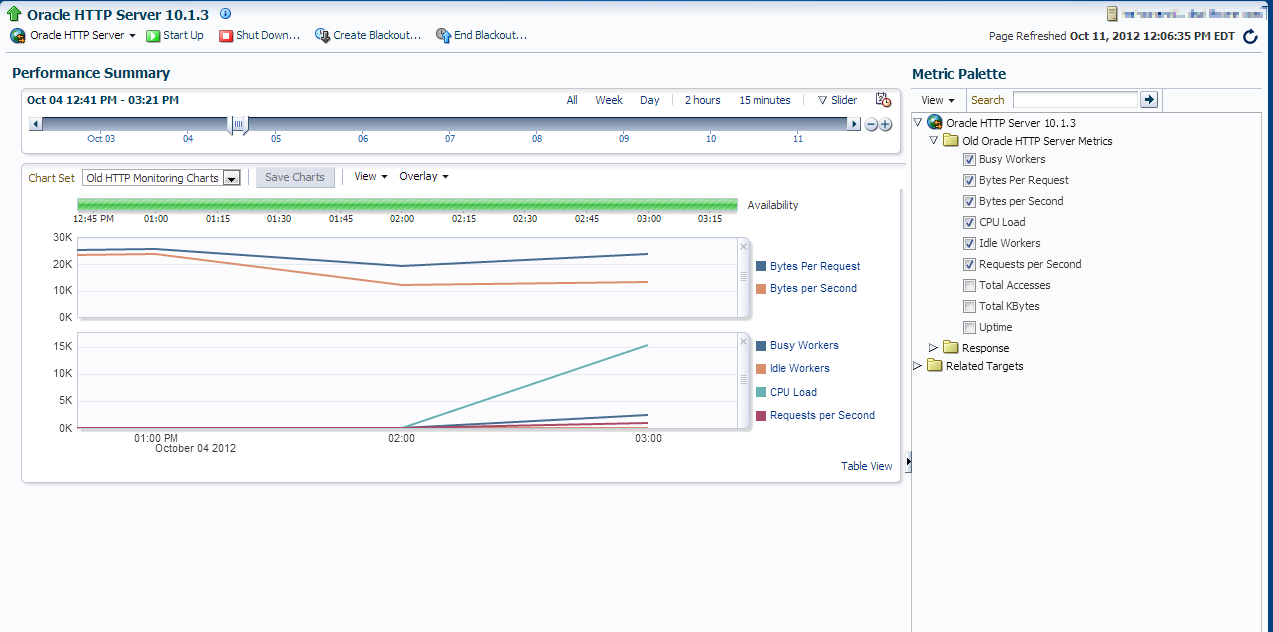Click the Oracle HTTP Server globe icon in tree
This screenshot has height=632, width=1273.
(x=935, y=122)
